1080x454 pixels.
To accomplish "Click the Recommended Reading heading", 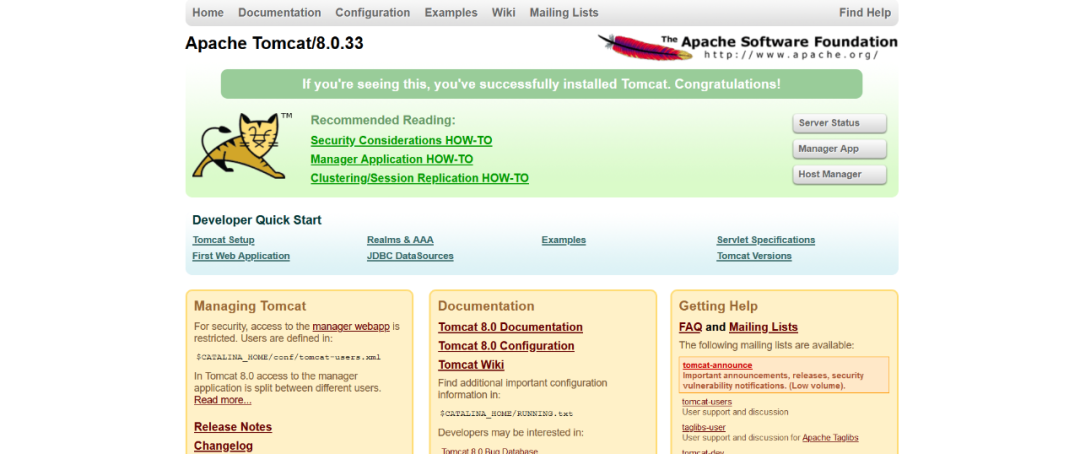I will [x=383, y=120].
